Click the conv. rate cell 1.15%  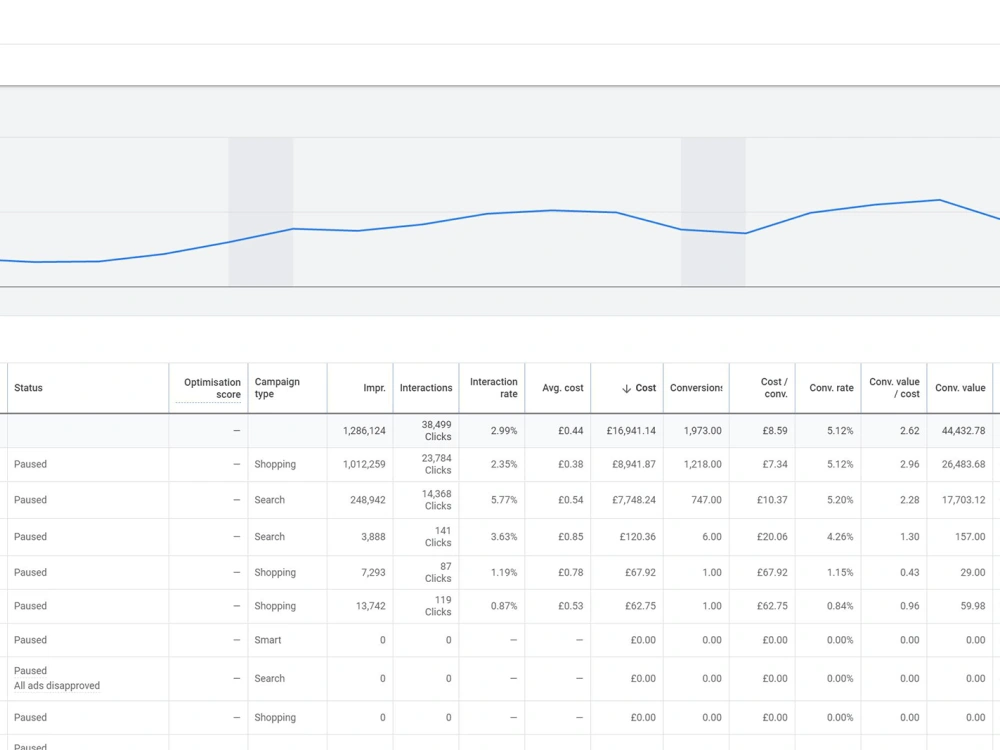(x=840, y=573)
